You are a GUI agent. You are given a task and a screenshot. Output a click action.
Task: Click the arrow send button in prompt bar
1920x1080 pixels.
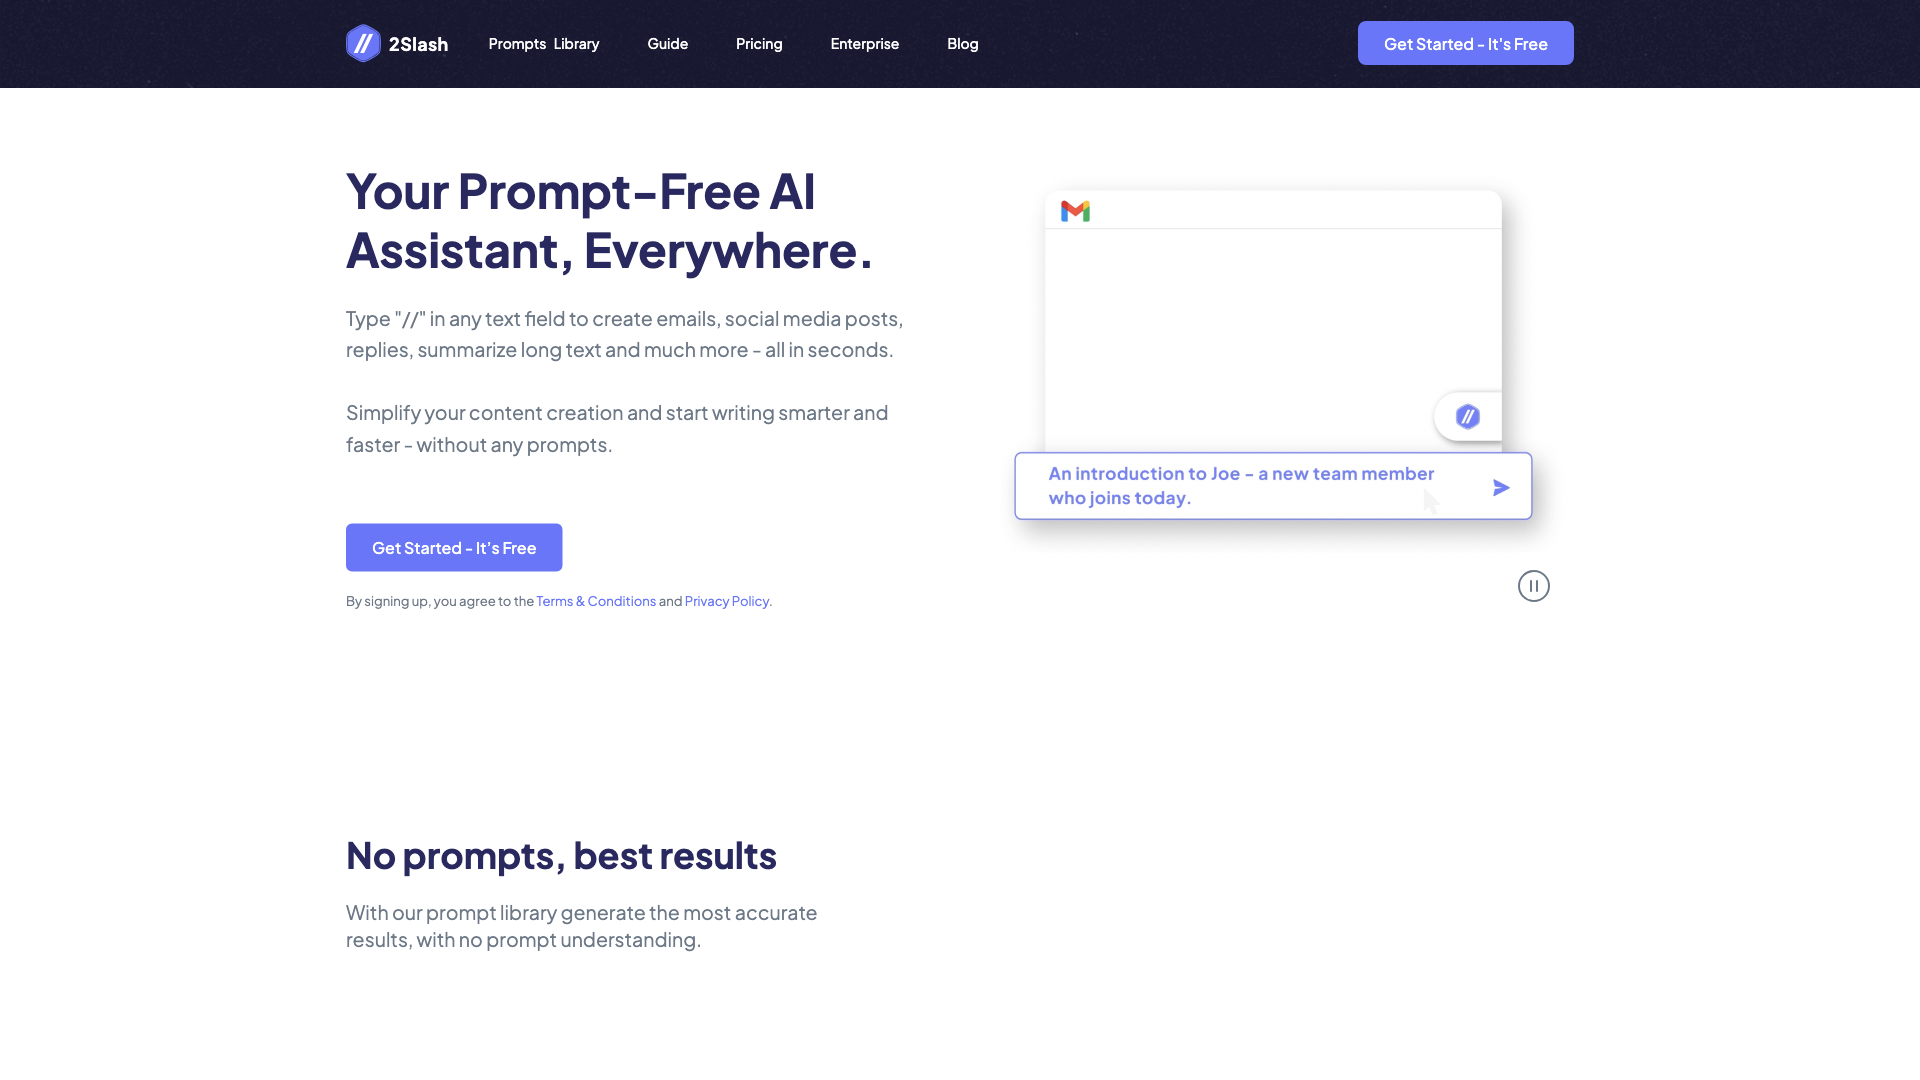[x=1501, y=487]
